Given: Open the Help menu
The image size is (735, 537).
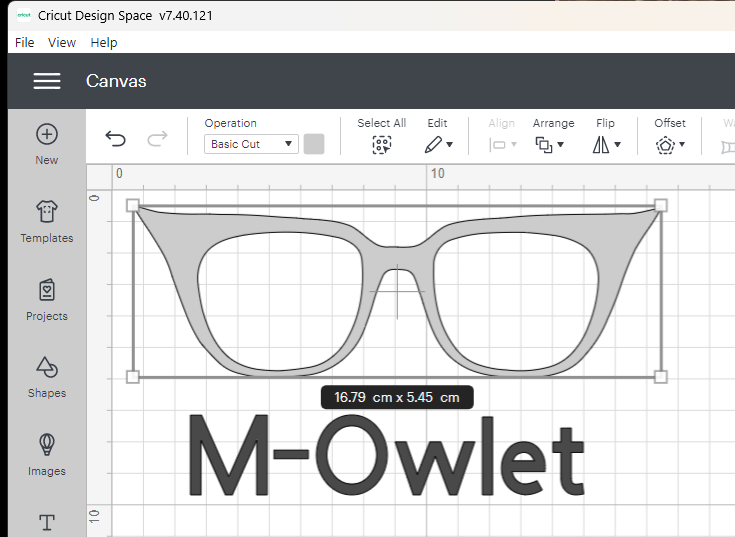Looking at the screenshot, I should tap(104, 42).
